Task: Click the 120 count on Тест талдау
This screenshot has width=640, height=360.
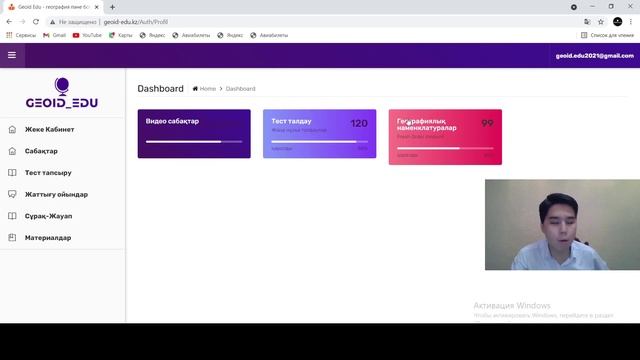Action: tap(359, 123)
